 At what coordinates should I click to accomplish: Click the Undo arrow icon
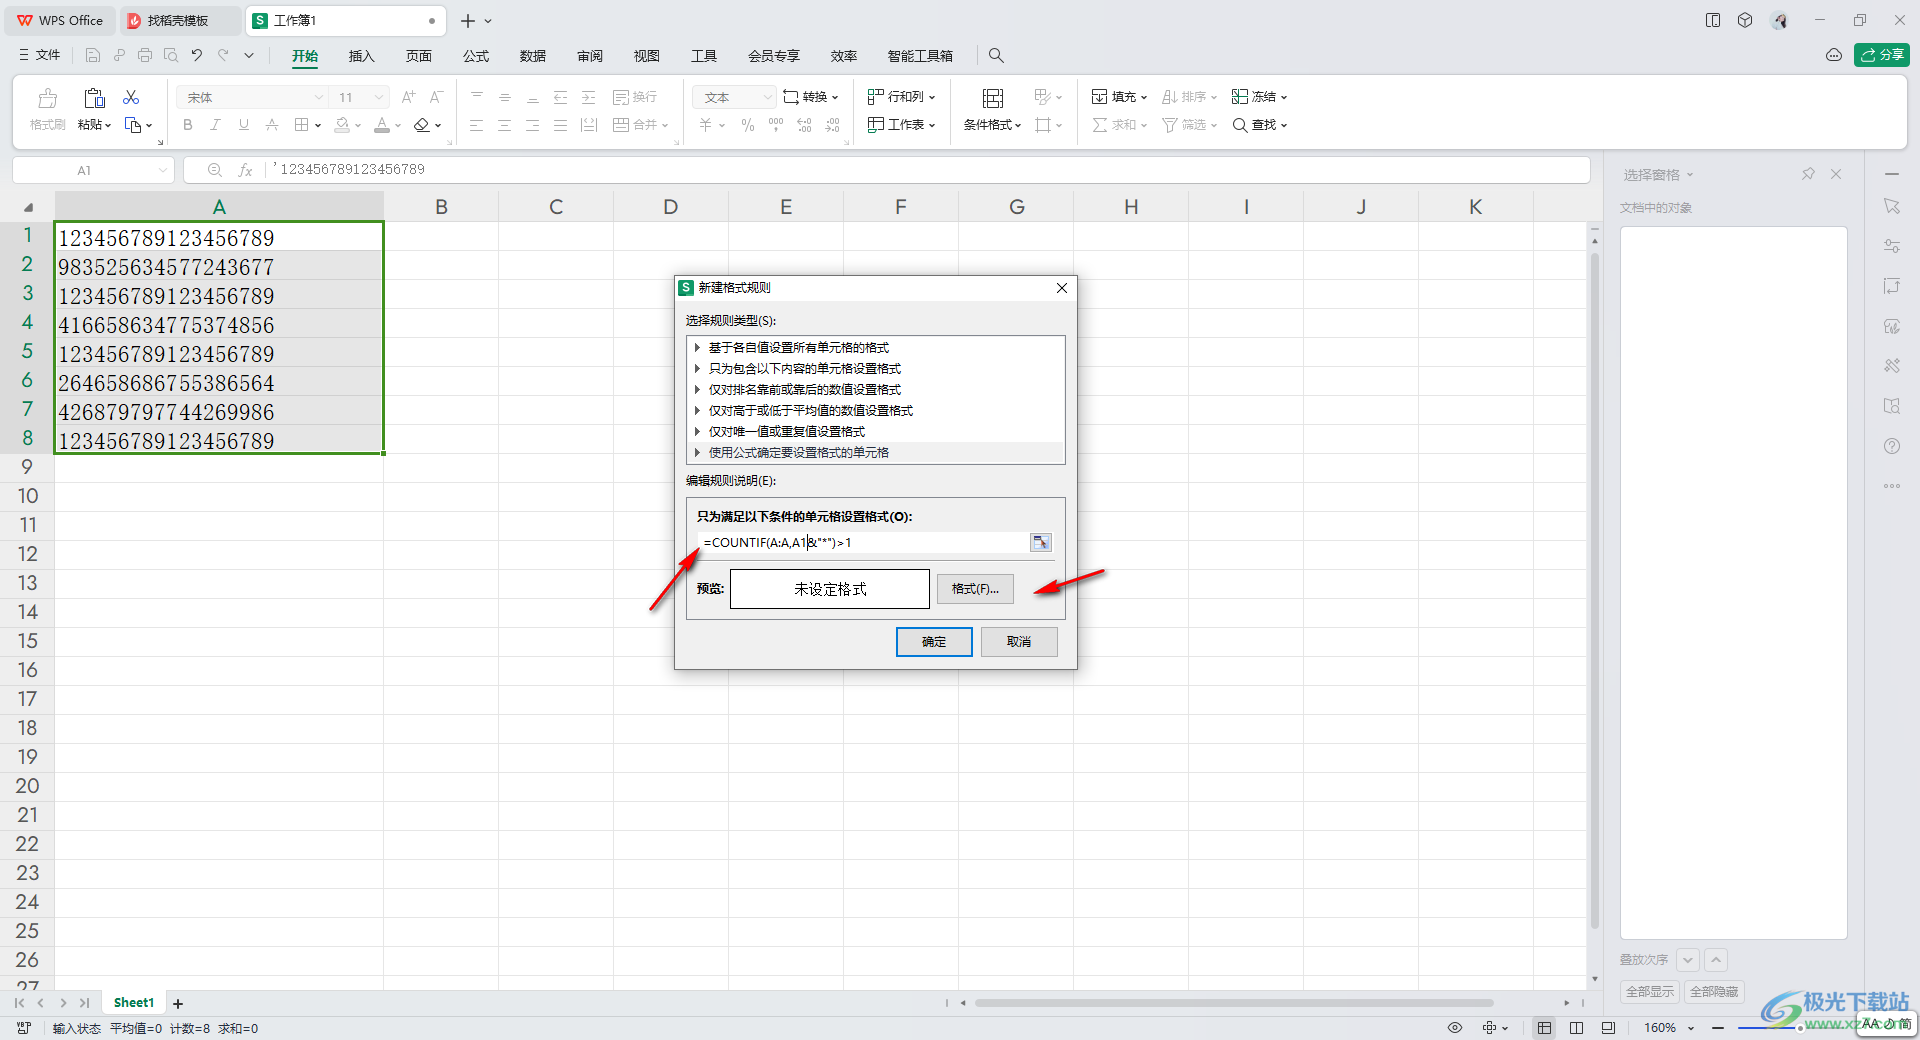(x=197, y=56)
